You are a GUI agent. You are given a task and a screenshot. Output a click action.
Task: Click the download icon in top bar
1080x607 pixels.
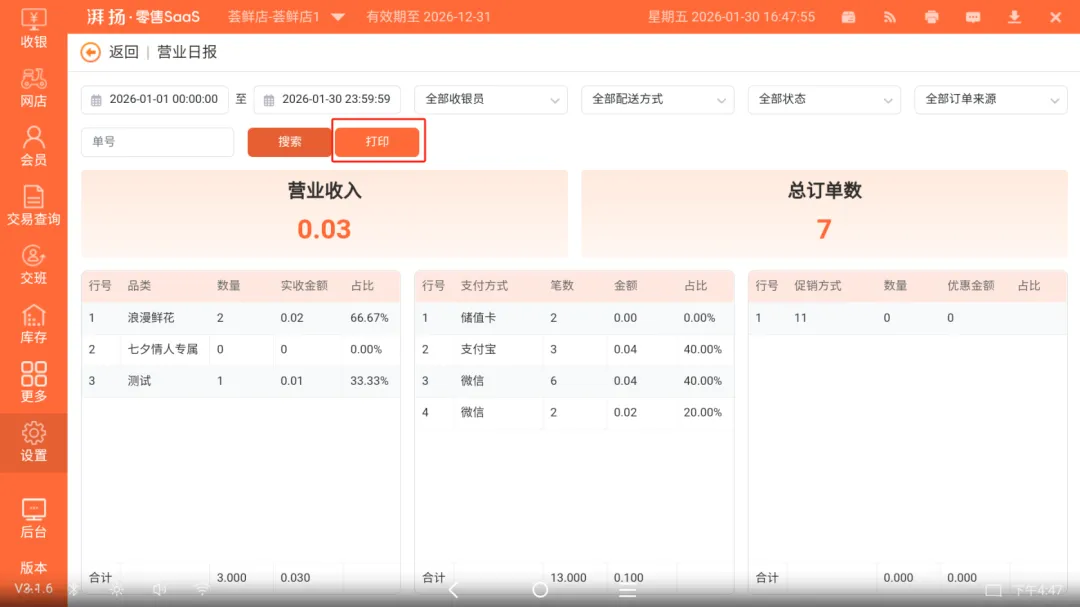click(x=1014, y=17)
